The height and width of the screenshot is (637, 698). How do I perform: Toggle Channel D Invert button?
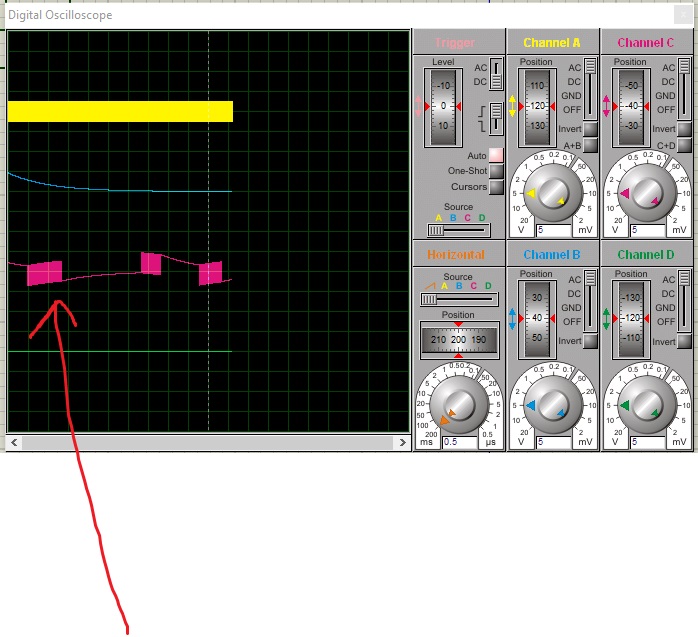tap(684, 341)
